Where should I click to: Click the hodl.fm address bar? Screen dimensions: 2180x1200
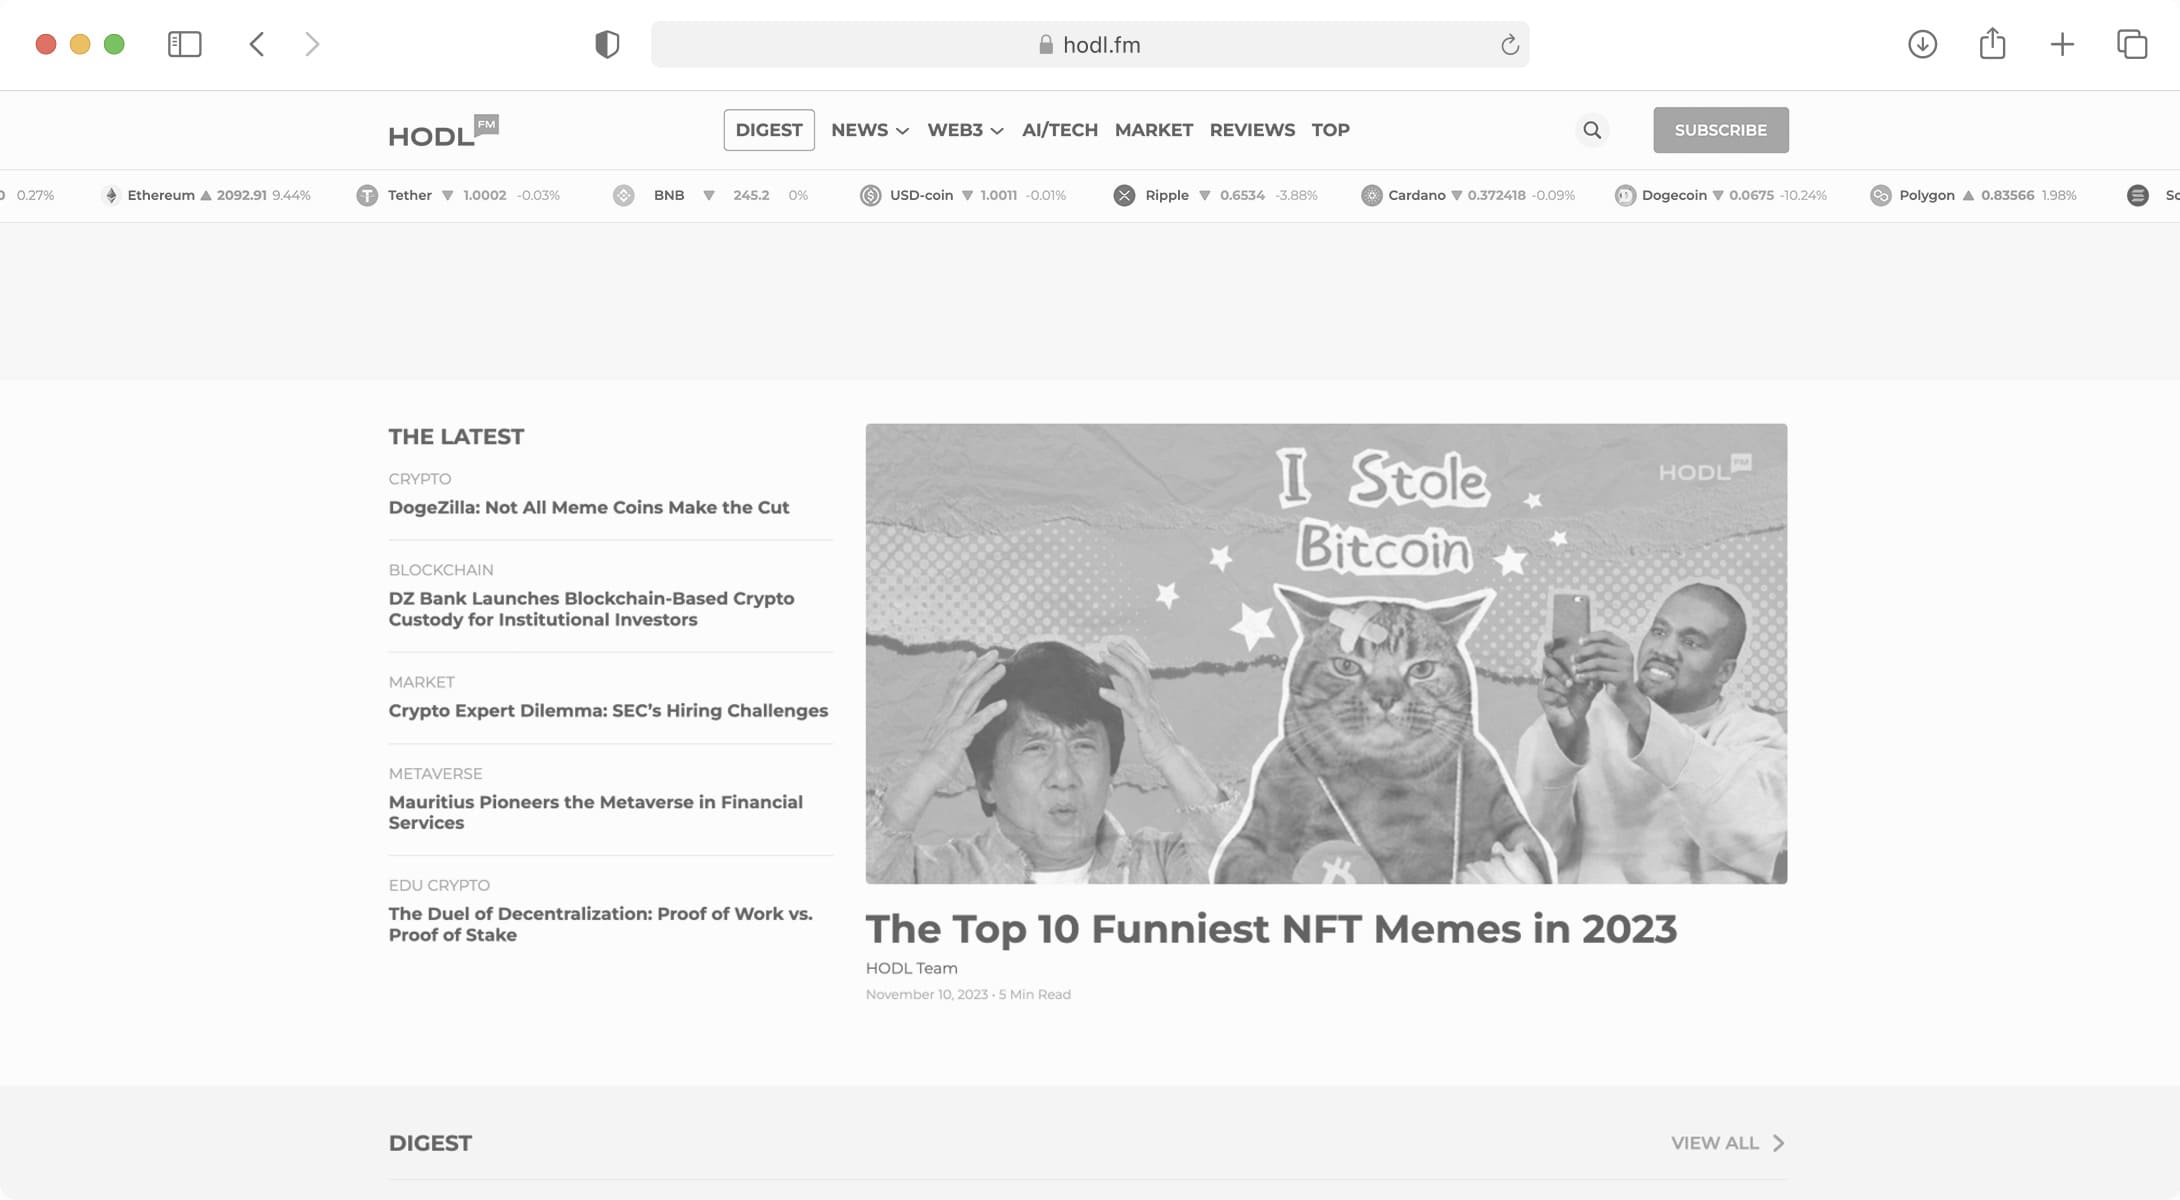[1089, 44]
